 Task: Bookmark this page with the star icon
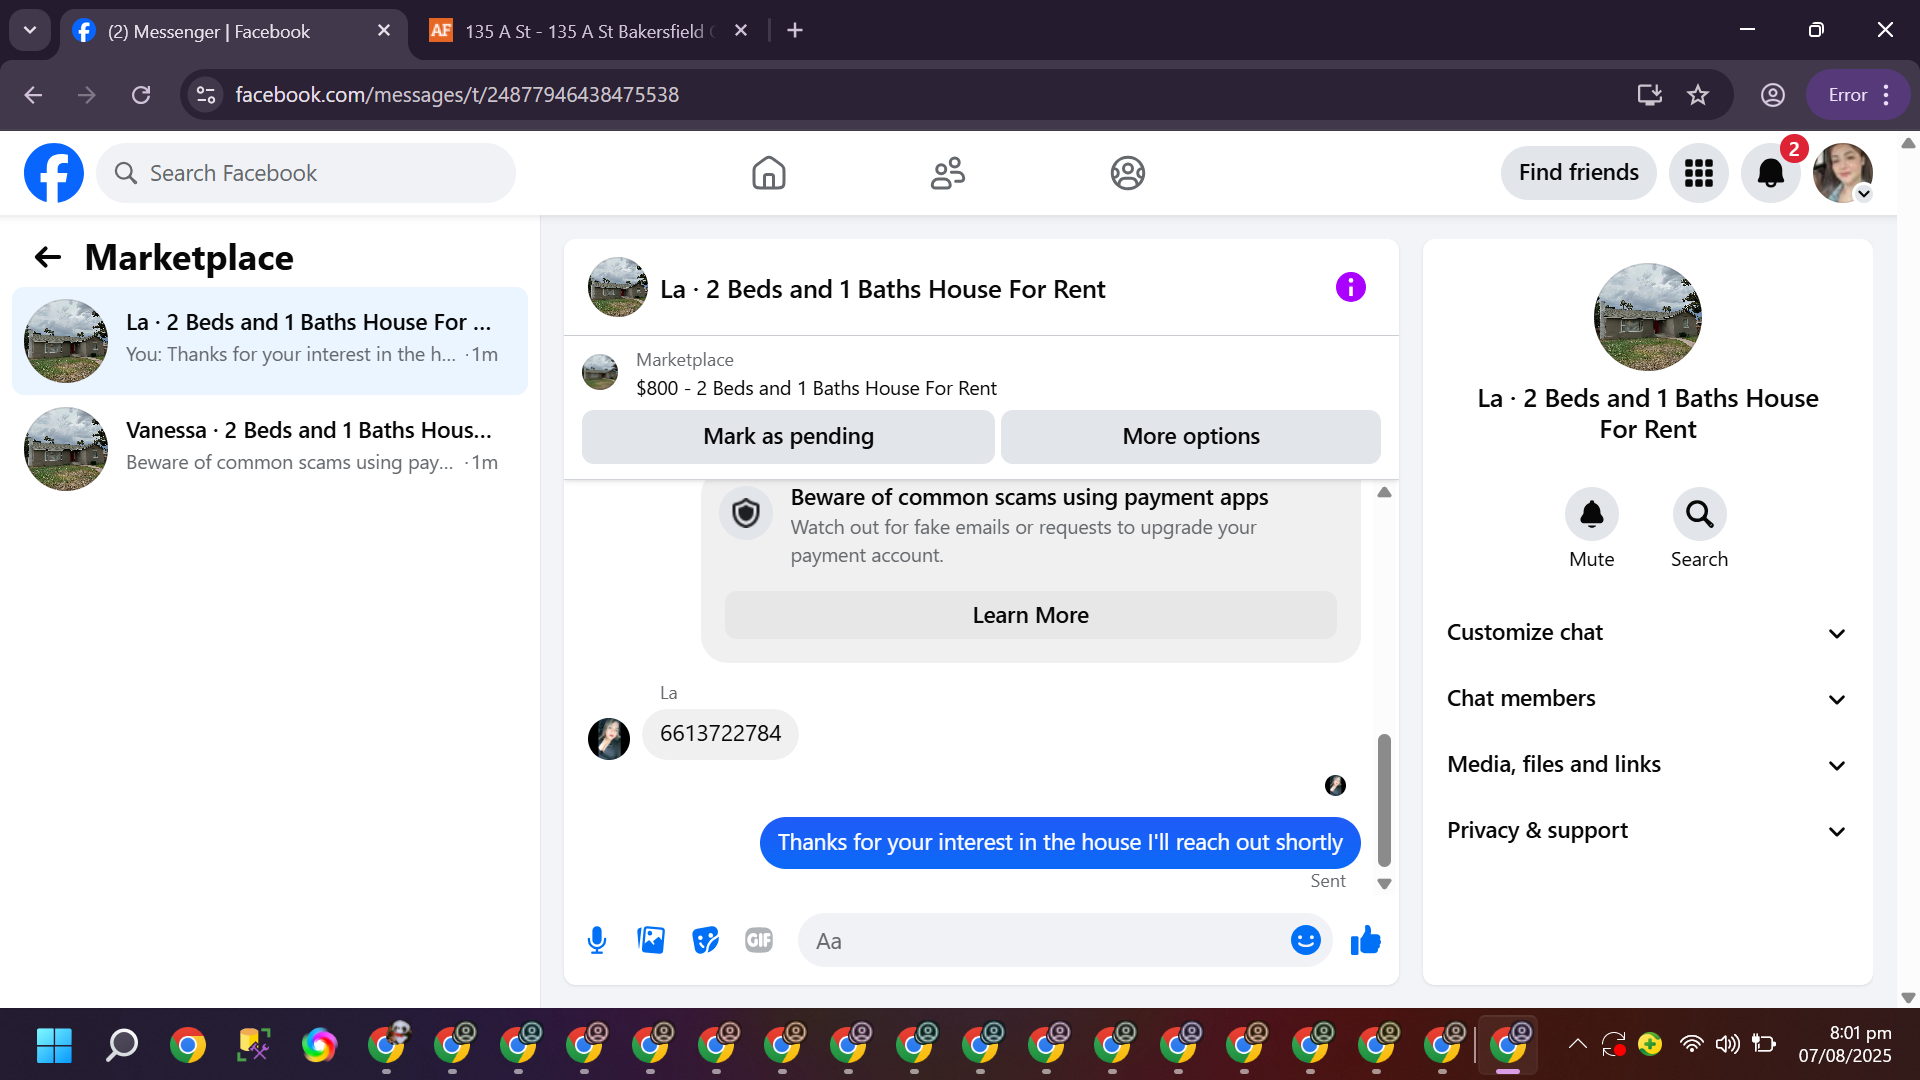pos(1698,95)
